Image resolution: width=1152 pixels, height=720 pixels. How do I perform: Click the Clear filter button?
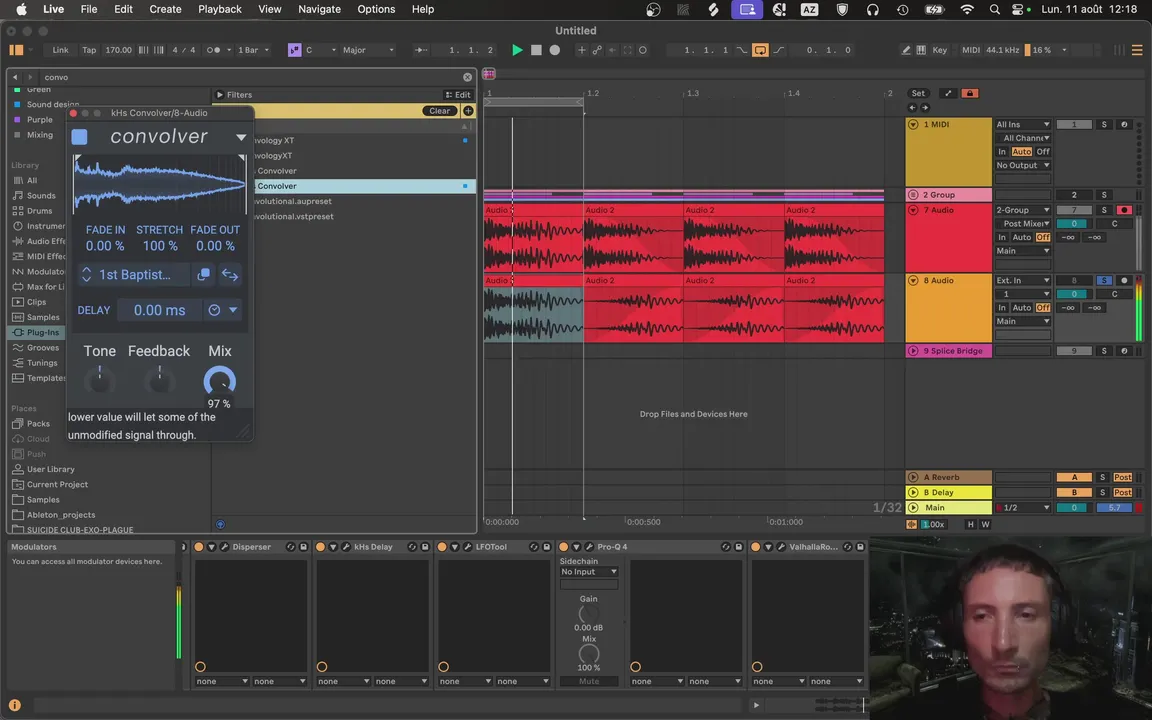click(x=439, y=111)
